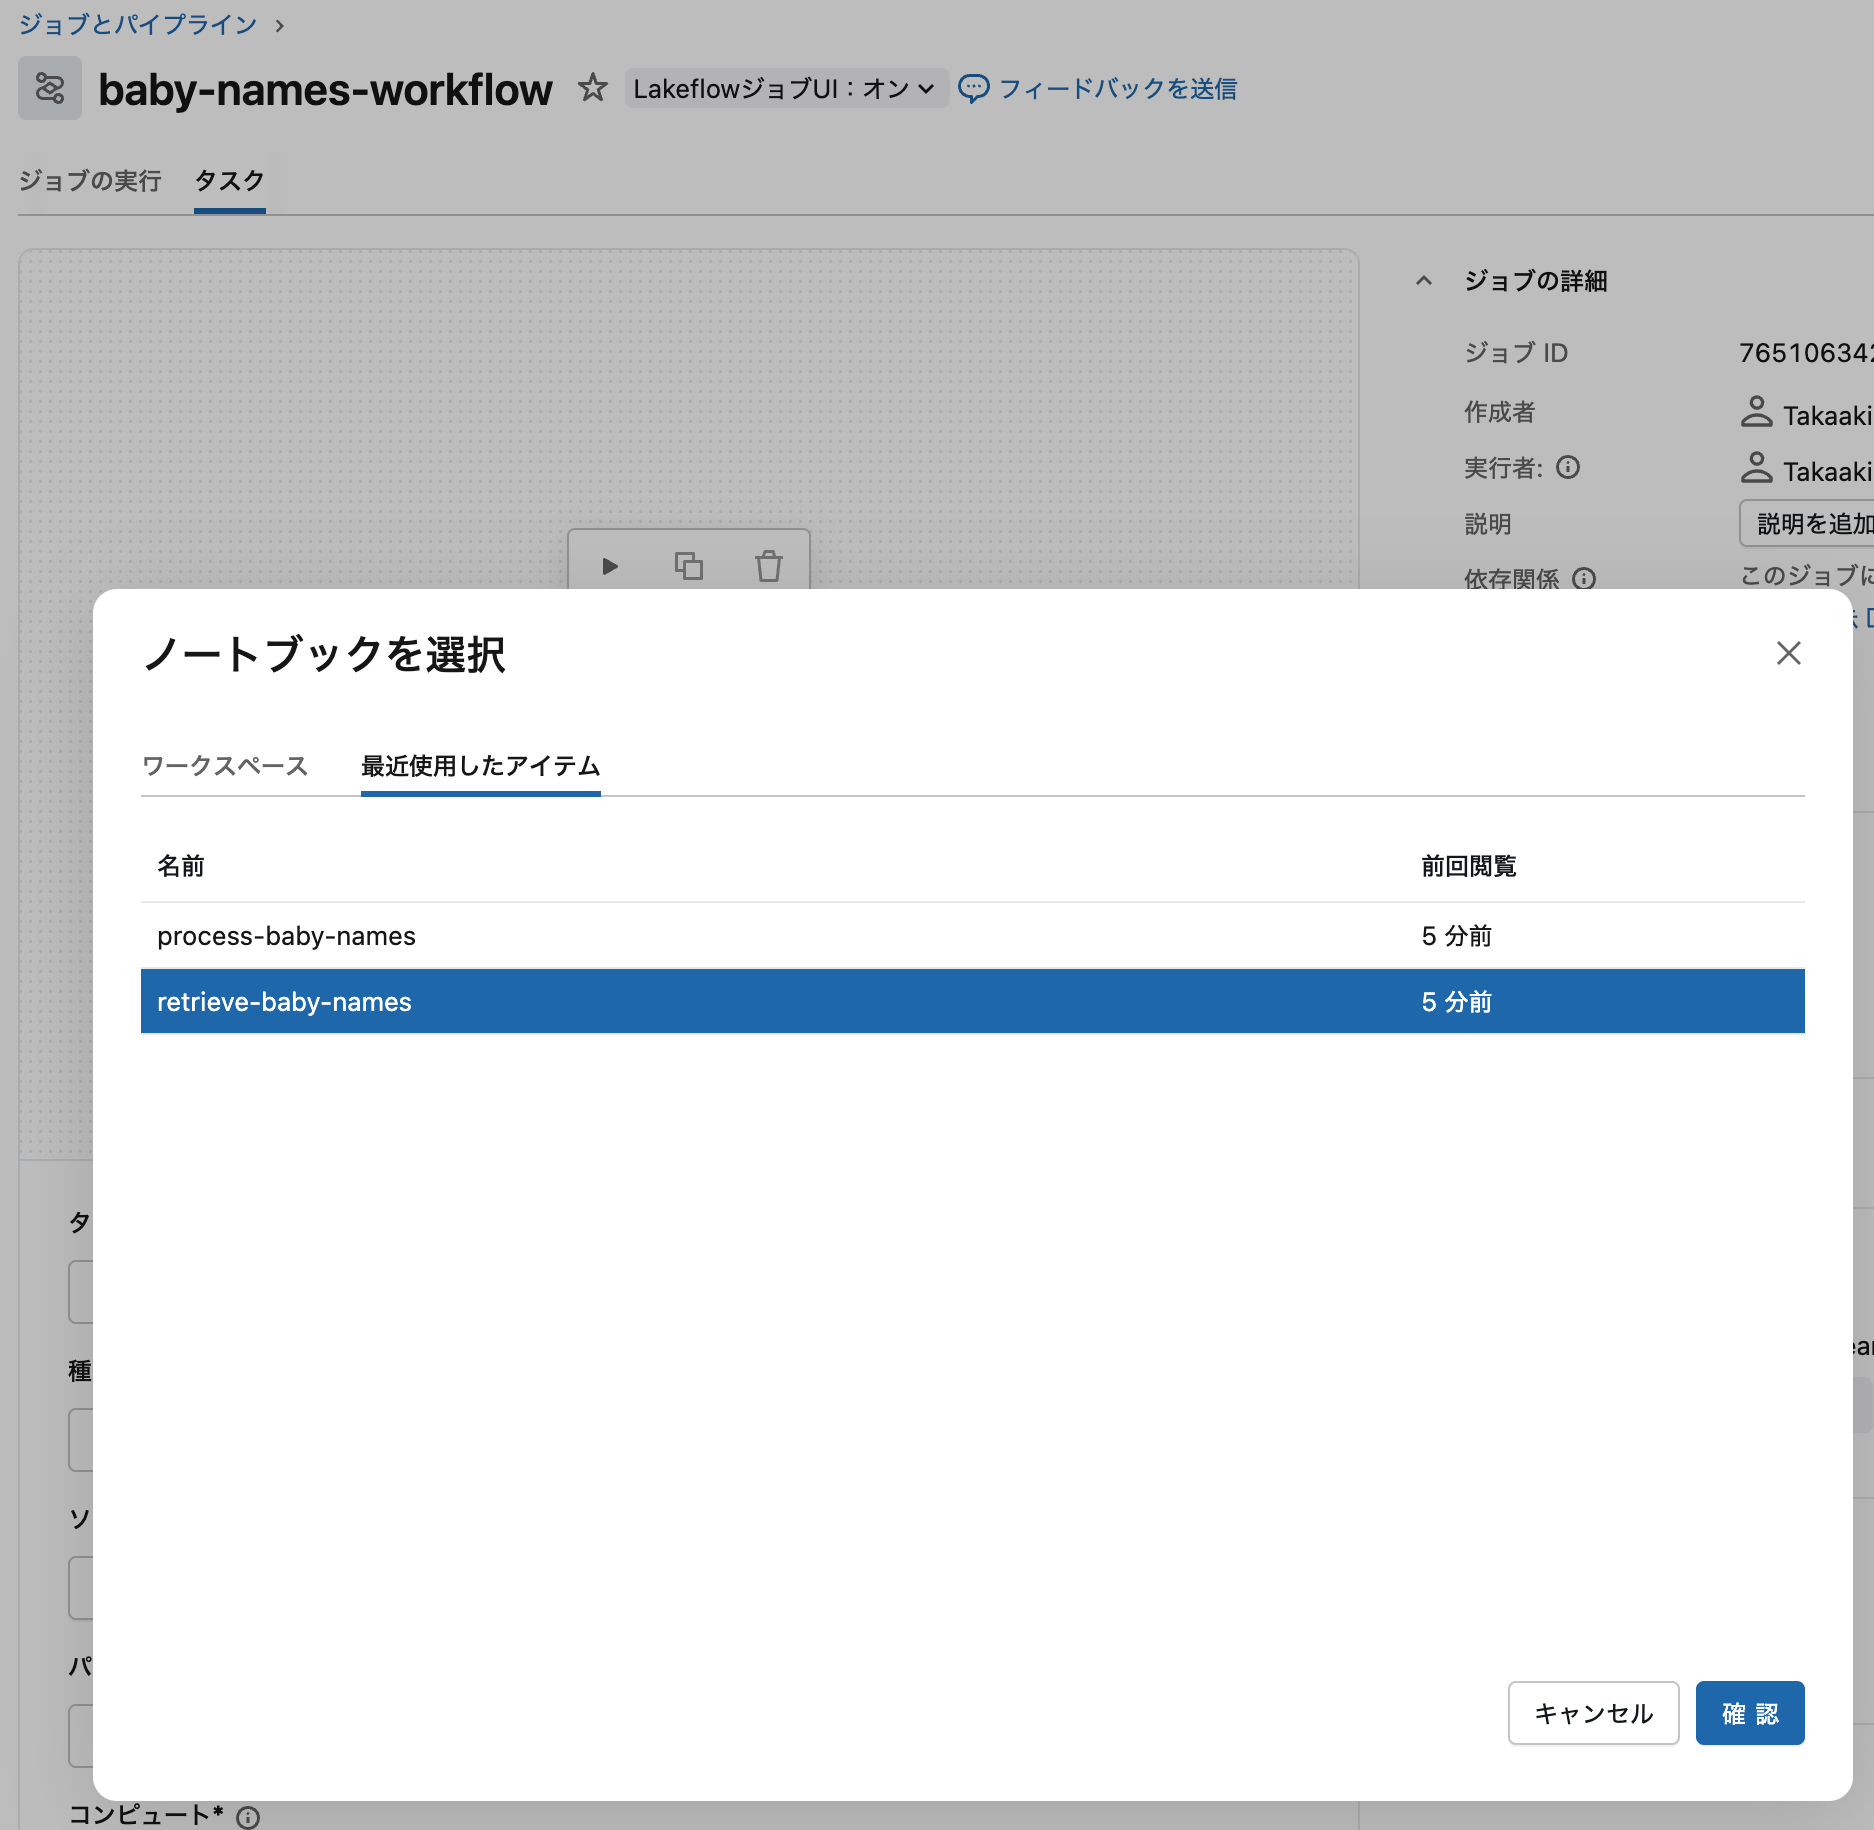Click the workflow icon beside baby-names-workflow
Image resolution: width=1874 pixels, height=1830 pixels.
[50, 88]
